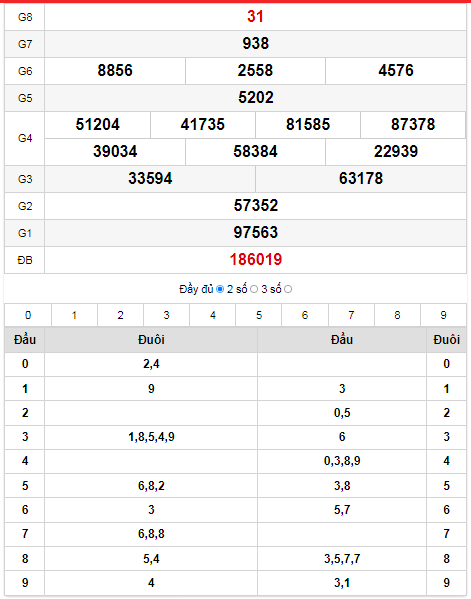Click the G7 result 938
The height and width of the screenshot is (599, 471).
(256, 44)
